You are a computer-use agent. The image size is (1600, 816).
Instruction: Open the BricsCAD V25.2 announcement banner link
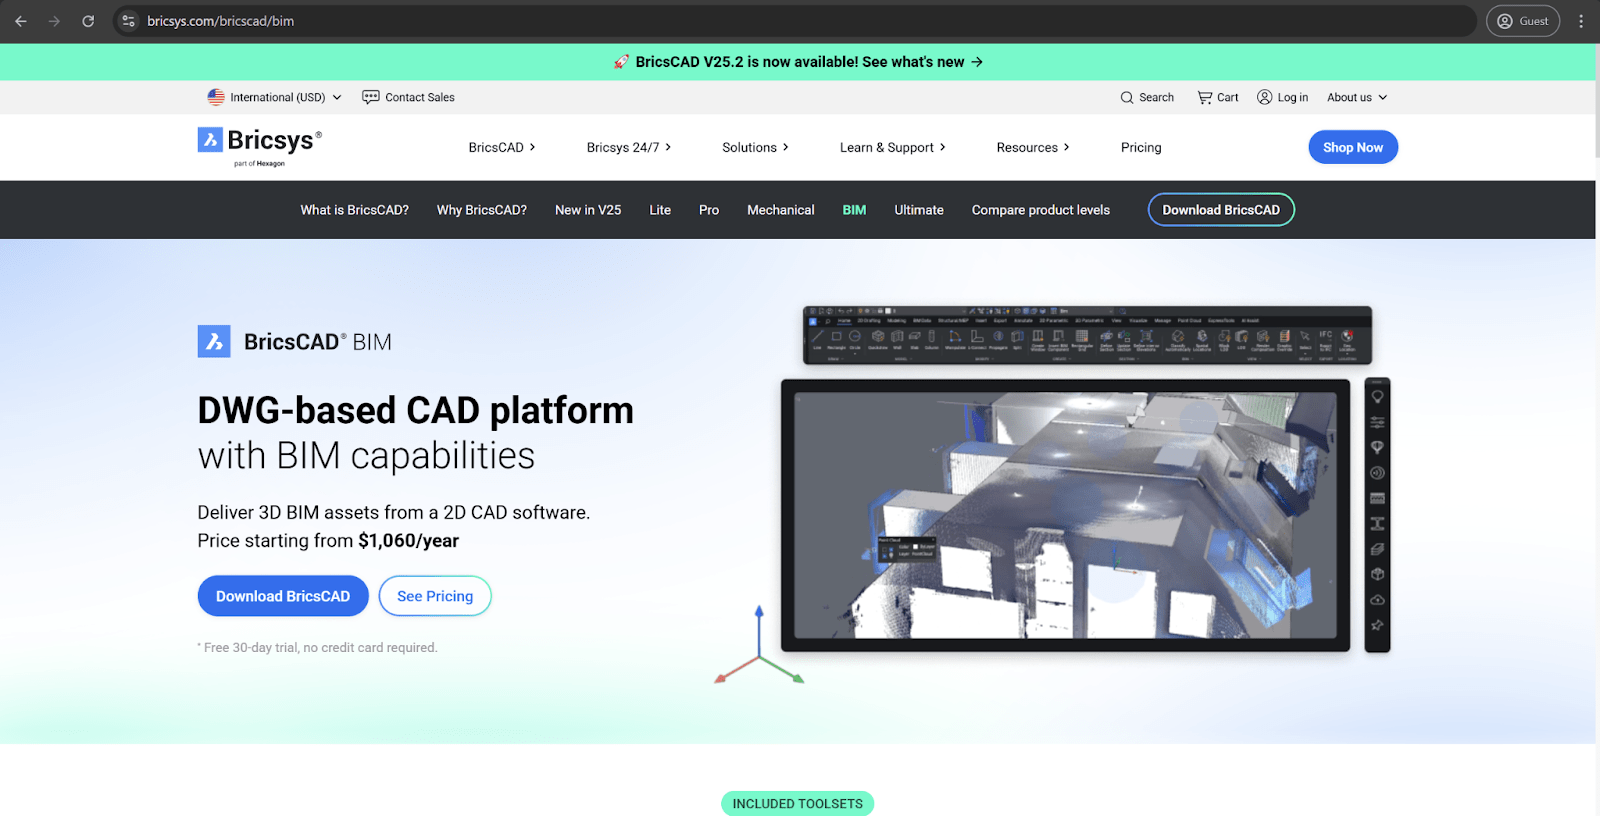pyautogui.click(x=799, y=62)
